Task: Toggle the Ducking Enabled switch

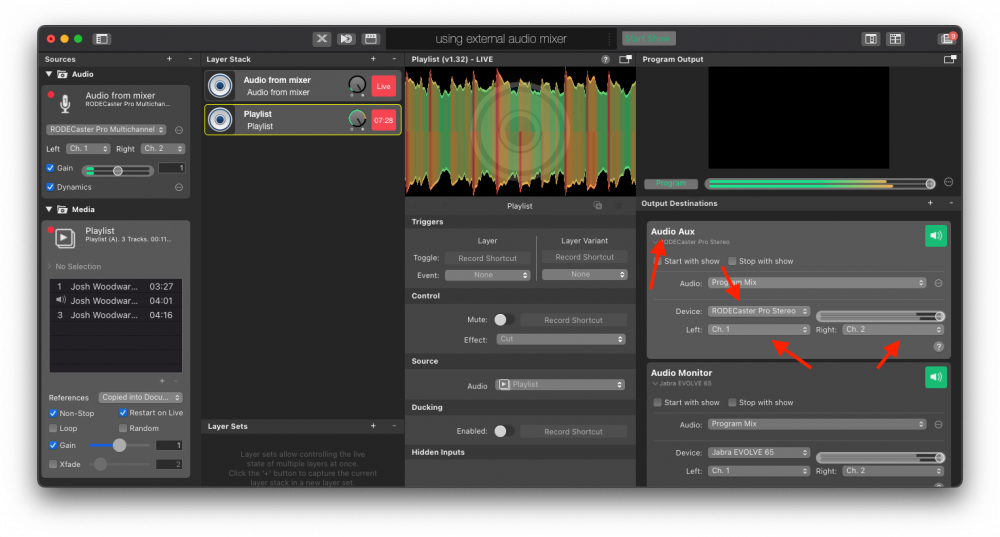Action: pyautogui.click(x=504, y=431)
